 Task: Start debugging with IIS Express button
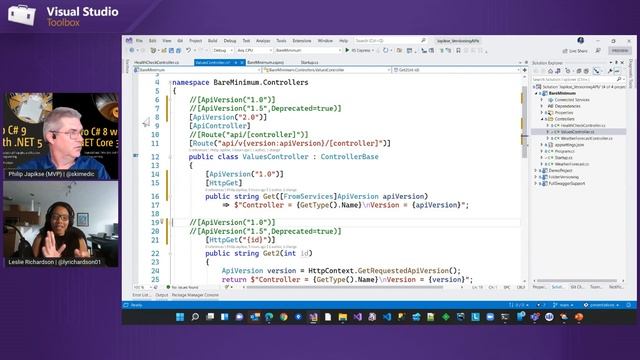358,50
